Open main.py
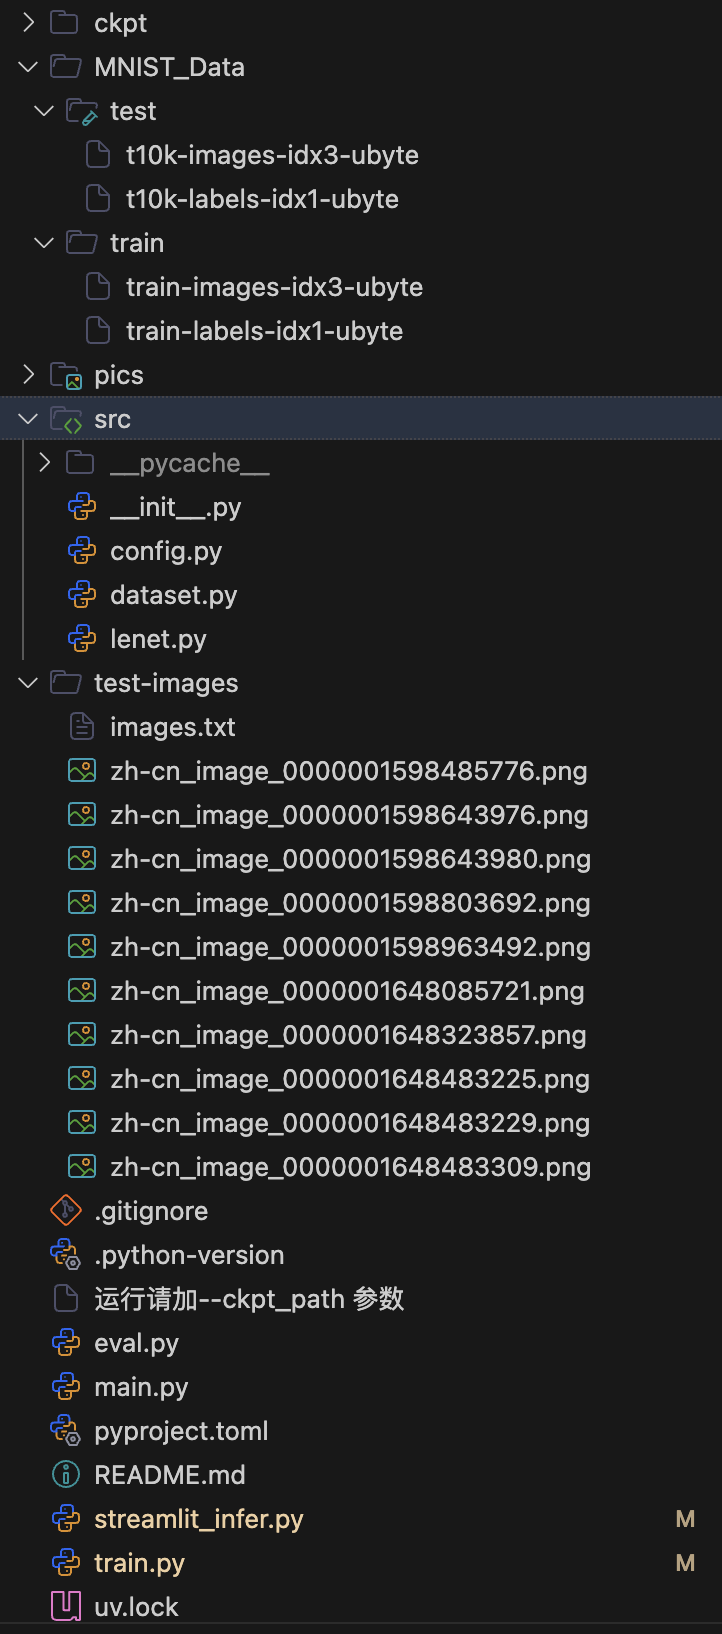 (x=140, y=1386)
